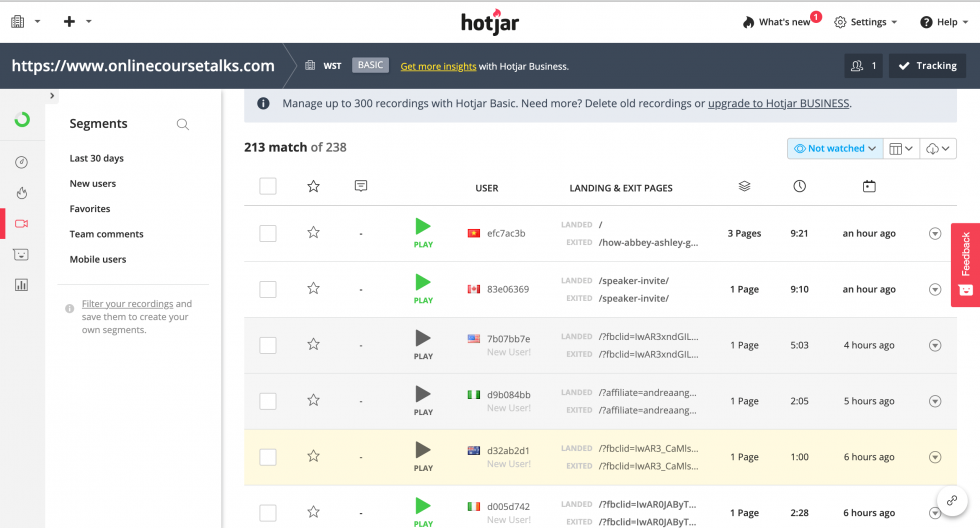This screenshot has height=528, width=980.
Task: Open the organization building icon menu
Action: click(18, 21)
